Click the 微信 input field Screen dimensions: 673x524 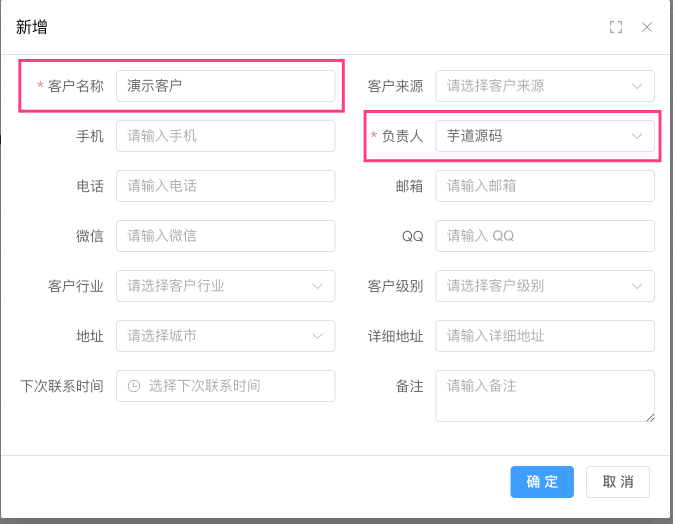click(225, 236)
